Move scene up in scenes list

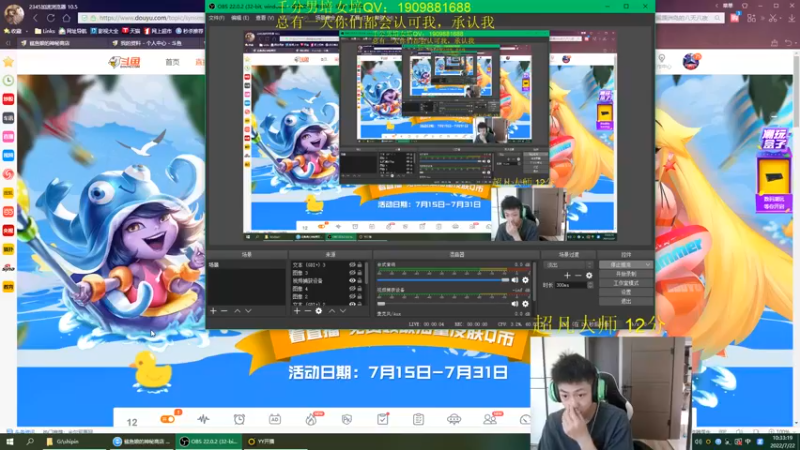coord(237,311)
